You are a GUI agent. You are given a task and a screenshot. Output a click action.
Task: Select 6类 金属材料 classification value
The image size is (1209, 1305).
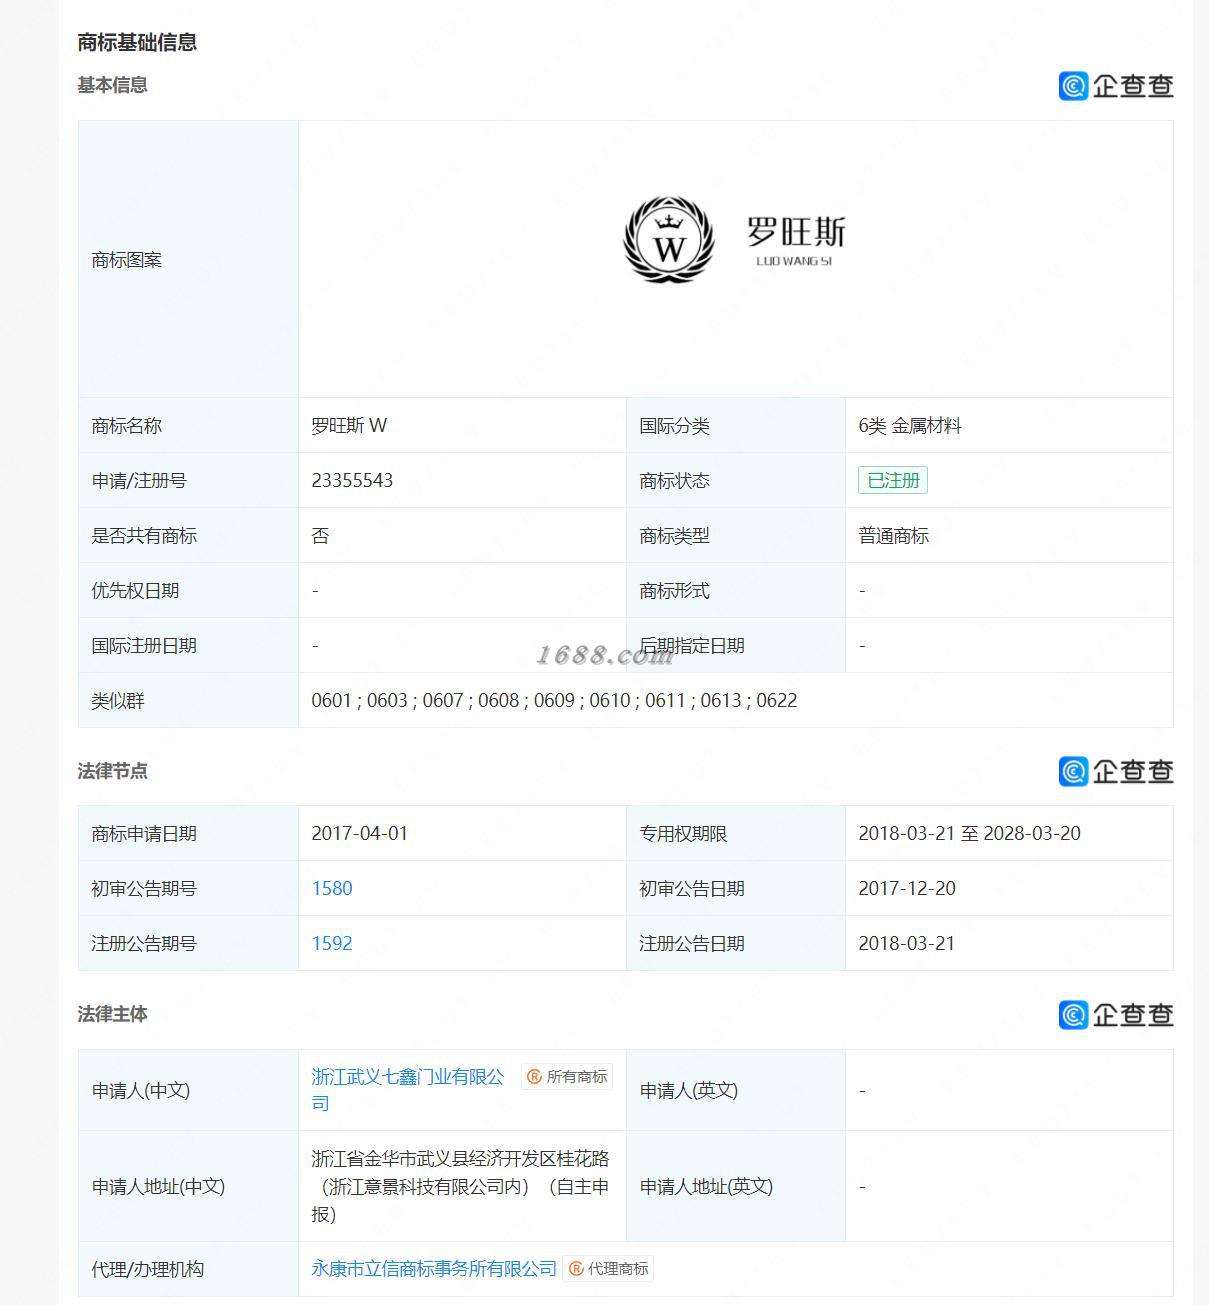point(910,425)
